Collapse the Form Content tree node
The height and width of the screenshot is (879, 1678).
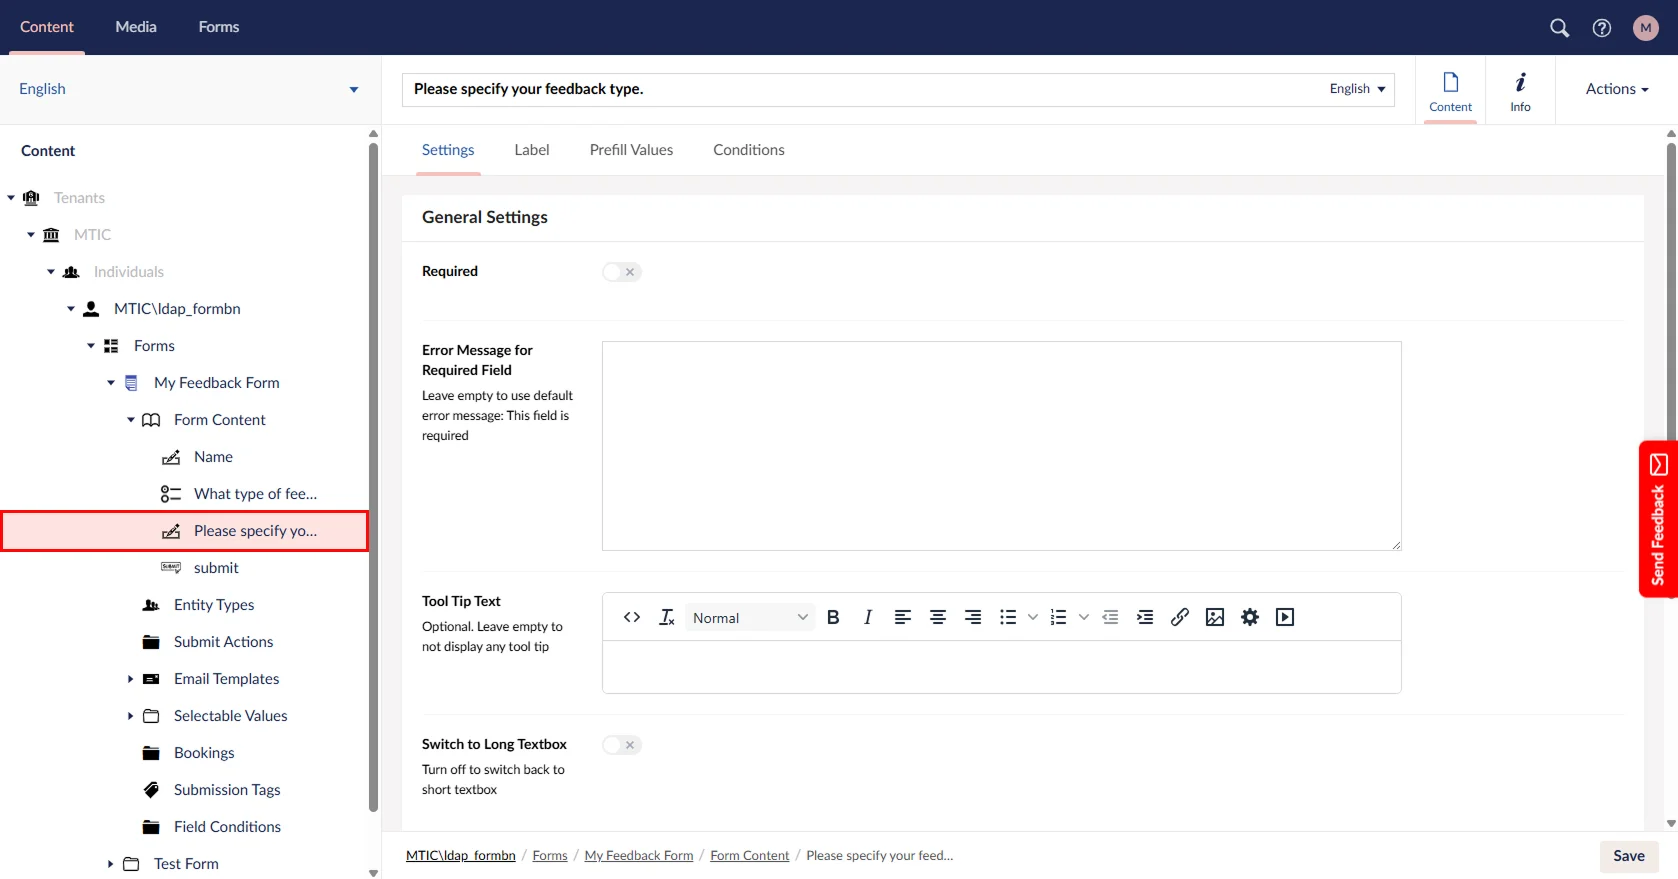point(130,420)
